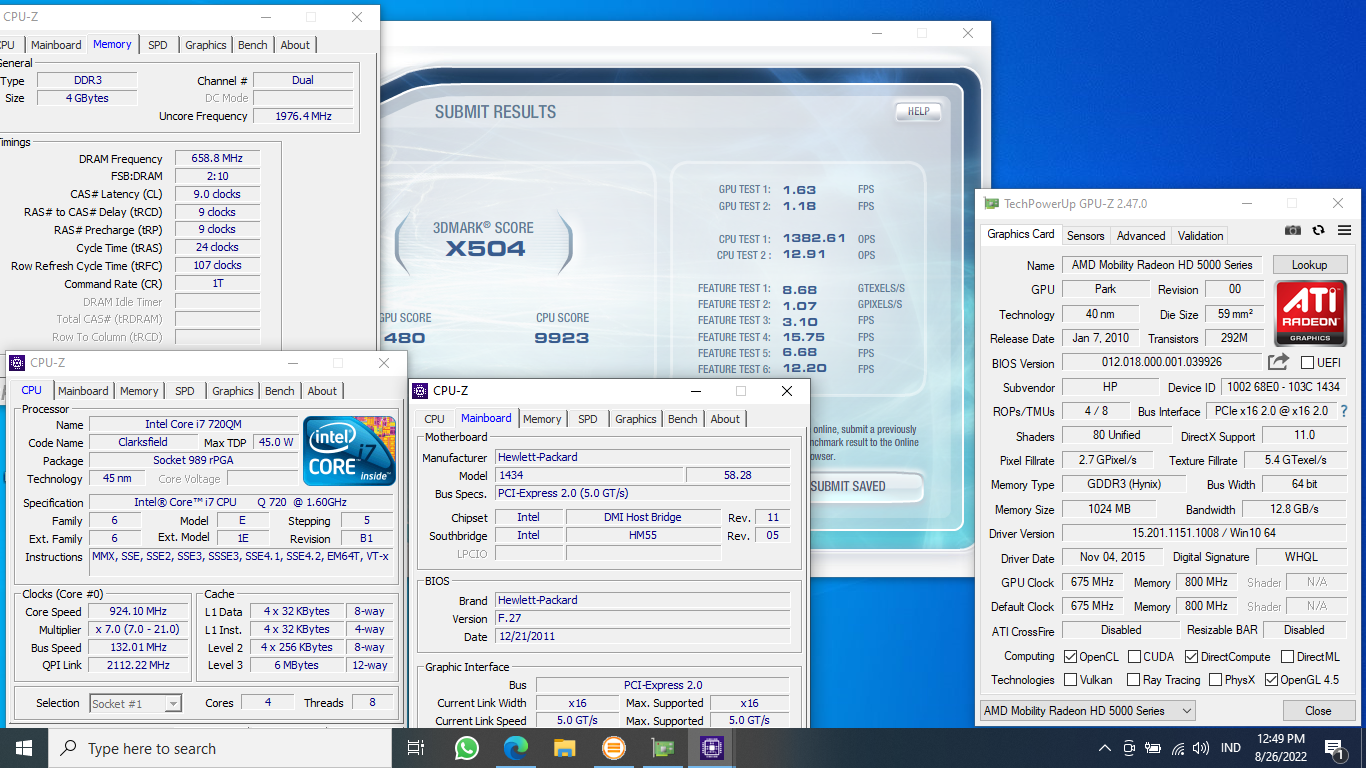
Task: Open Task View from the taskbar
Action: coord(416,748)
